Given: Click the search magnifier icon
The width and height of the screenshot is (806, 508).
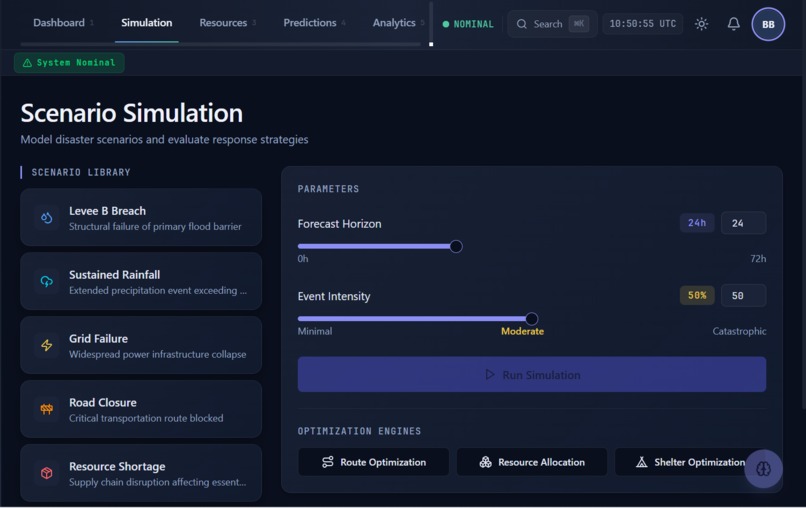Looking at the screenshot, I should [x=522, y=24].
